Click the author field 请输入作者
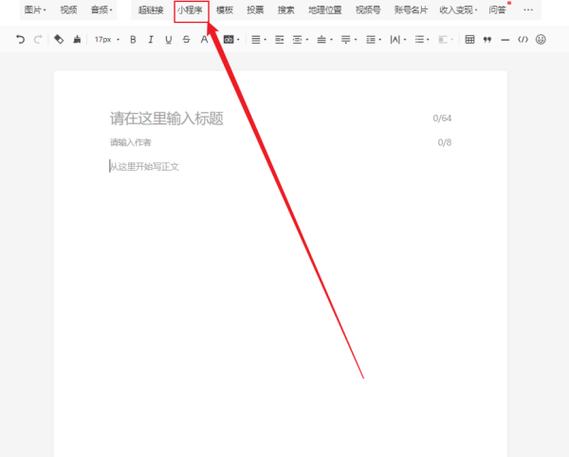Screen dimensions: 569x457 [131, 142]
